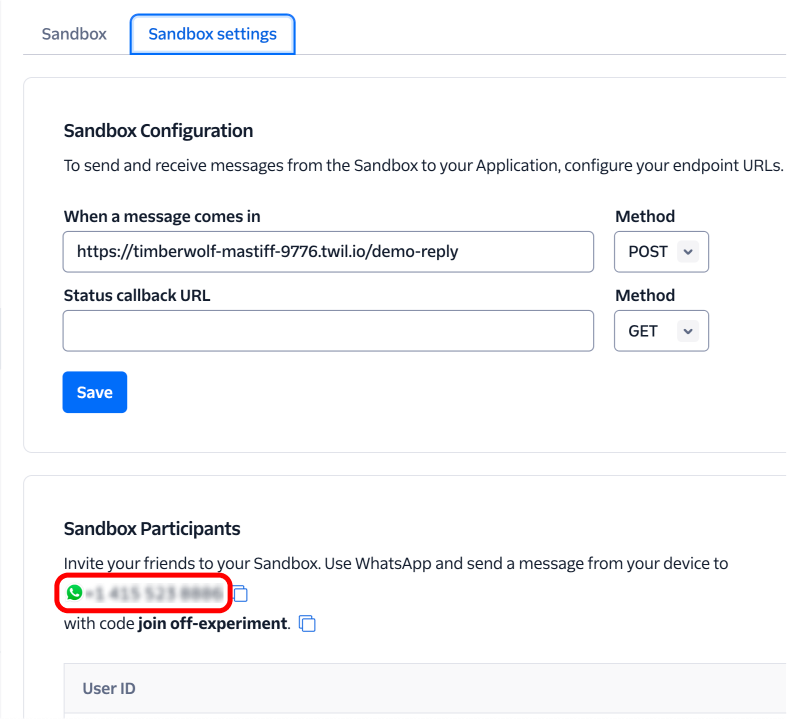Focus the incoming message URL field
The image size is (787, 719).
(x=328, y=252)
